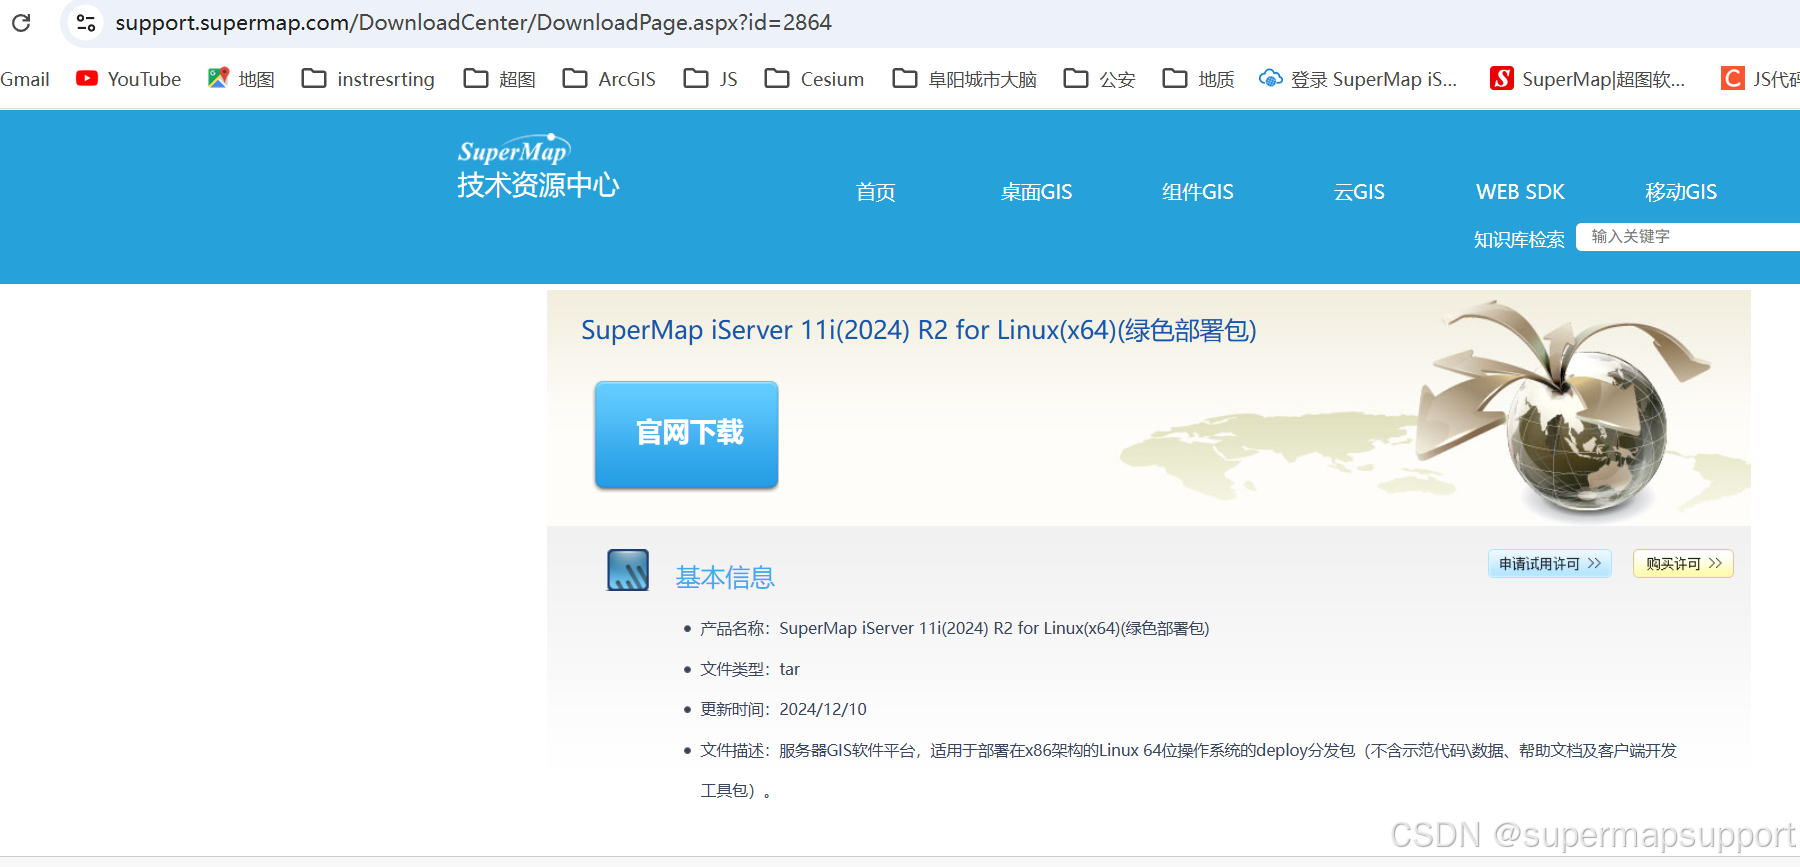This screenshot has height=867, width=1800.
Task: Open the 移动GIS navigation item
Action: pos(1681,192)
